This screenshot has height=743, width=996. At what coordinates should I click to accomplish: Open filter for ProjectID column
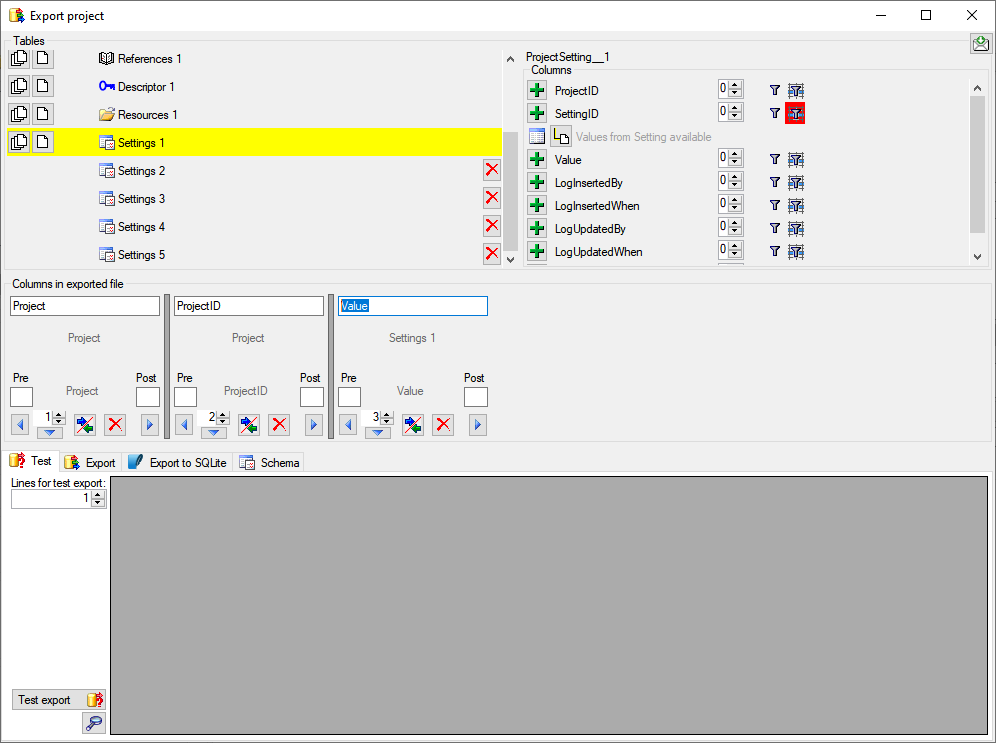[774, 90]
